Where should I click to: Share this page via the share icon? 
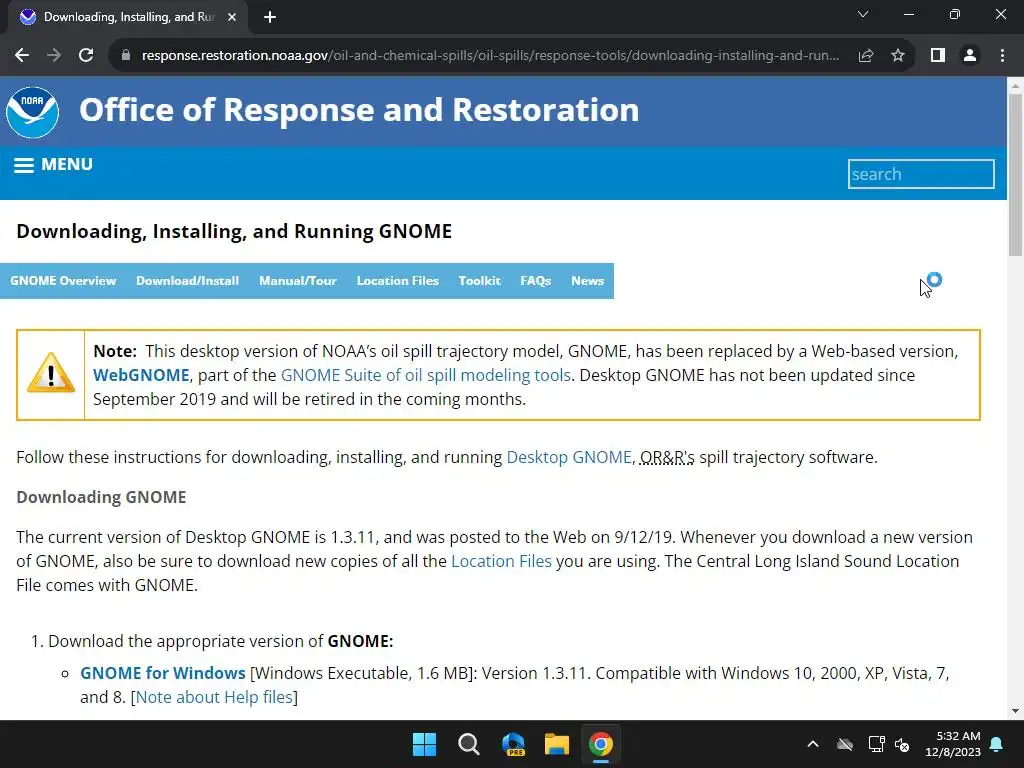tap(866, 56)
